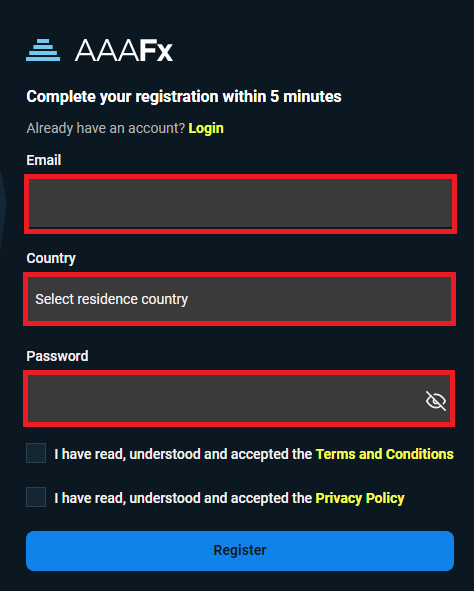Click the AAAFx wordmark text logo
The height and width of the screenshot is (591, 474).
click(x=124, y=50)
